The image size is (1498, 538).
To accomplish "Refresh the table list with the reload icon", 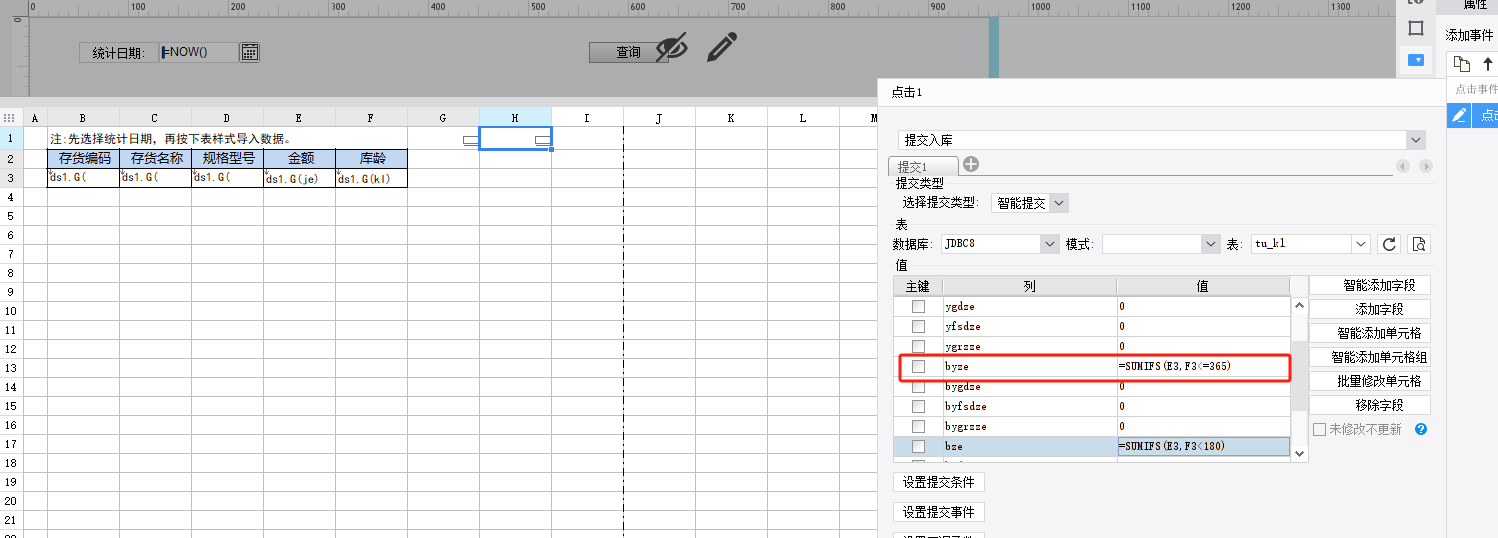I will point(1388,244).
